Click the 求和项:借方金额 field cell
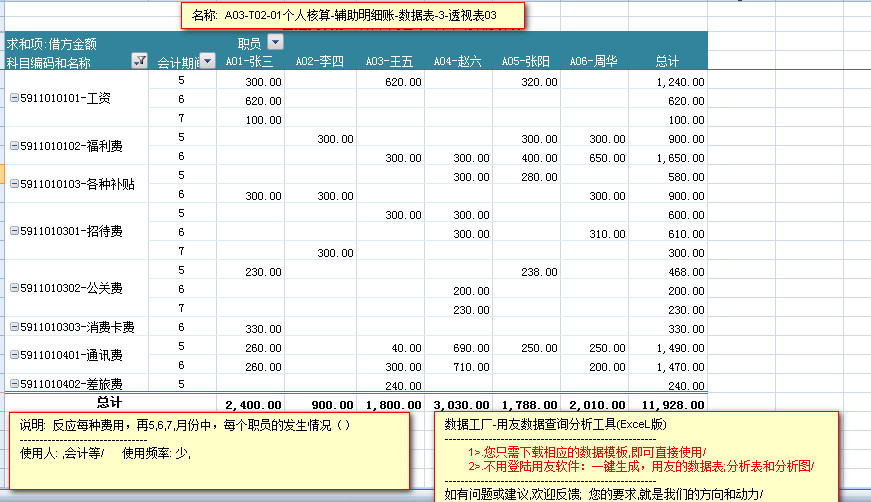871x502 pixels. coord(52,43)
